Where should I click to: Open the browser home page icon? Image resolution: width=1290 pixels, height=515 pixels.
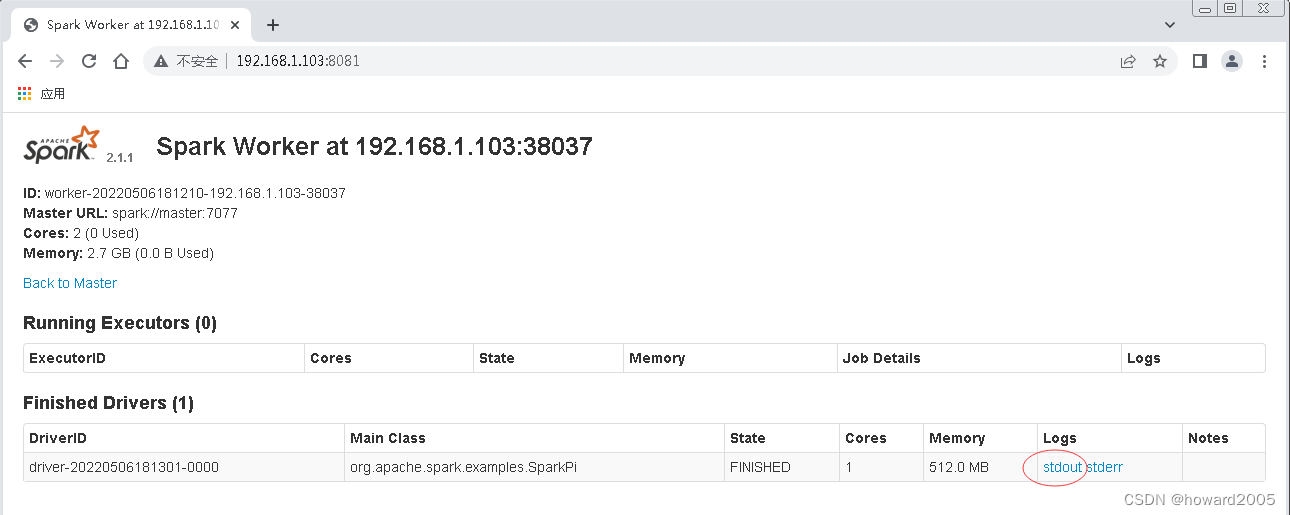click(x=121, y=61)
